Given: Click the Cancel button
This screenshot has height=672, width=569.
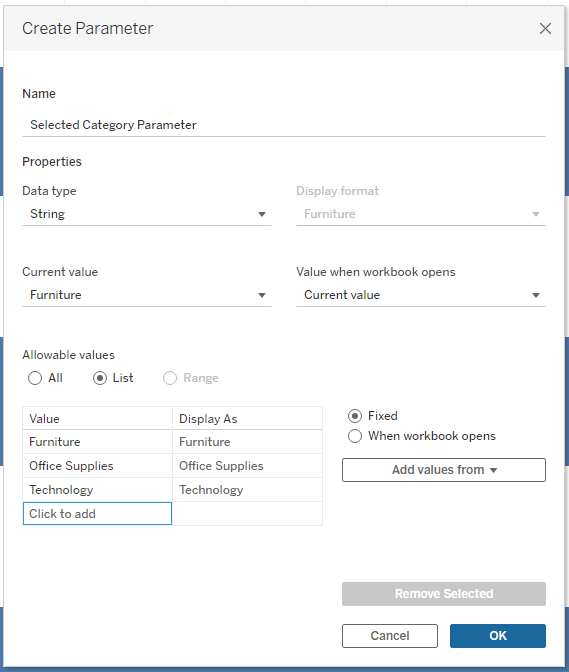Looking at the screenshot, I should tap(389, 636).
